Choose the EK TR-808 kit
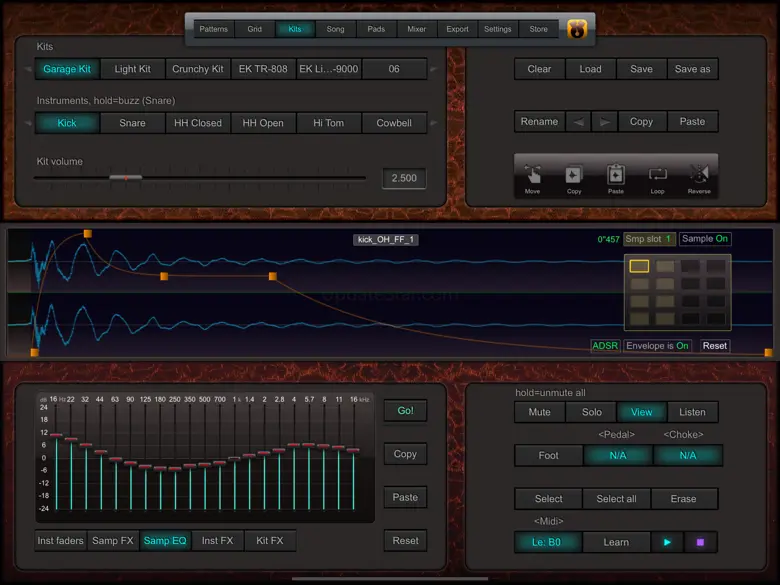 pyautogui.click(x=263, y=69)
